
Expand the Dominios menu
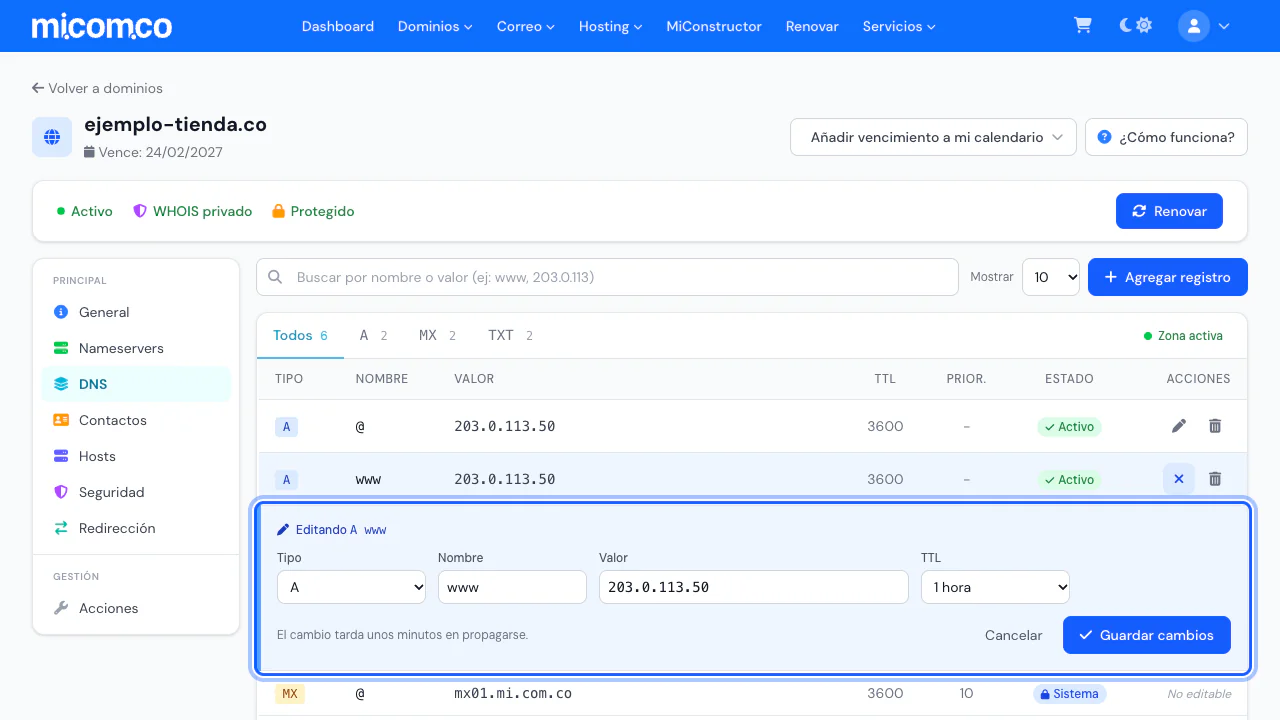(x=435, y=26)
